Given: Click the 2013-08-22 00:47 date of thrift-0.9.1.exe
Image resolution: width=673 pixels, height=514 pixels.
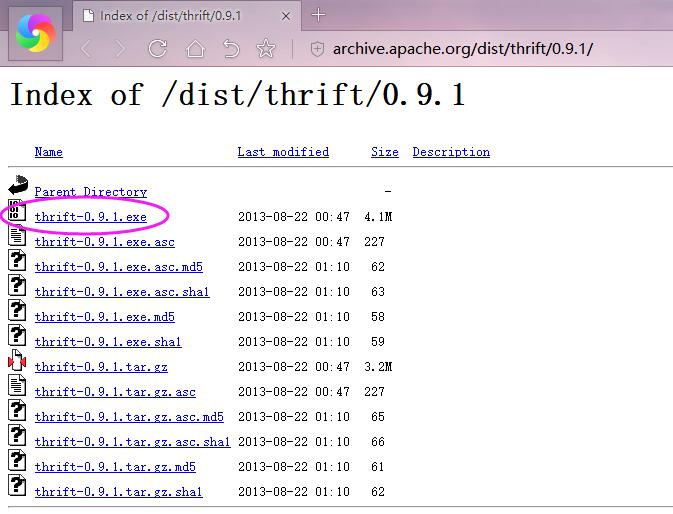Looking at the screenshot, I should [x=294, y=217].
